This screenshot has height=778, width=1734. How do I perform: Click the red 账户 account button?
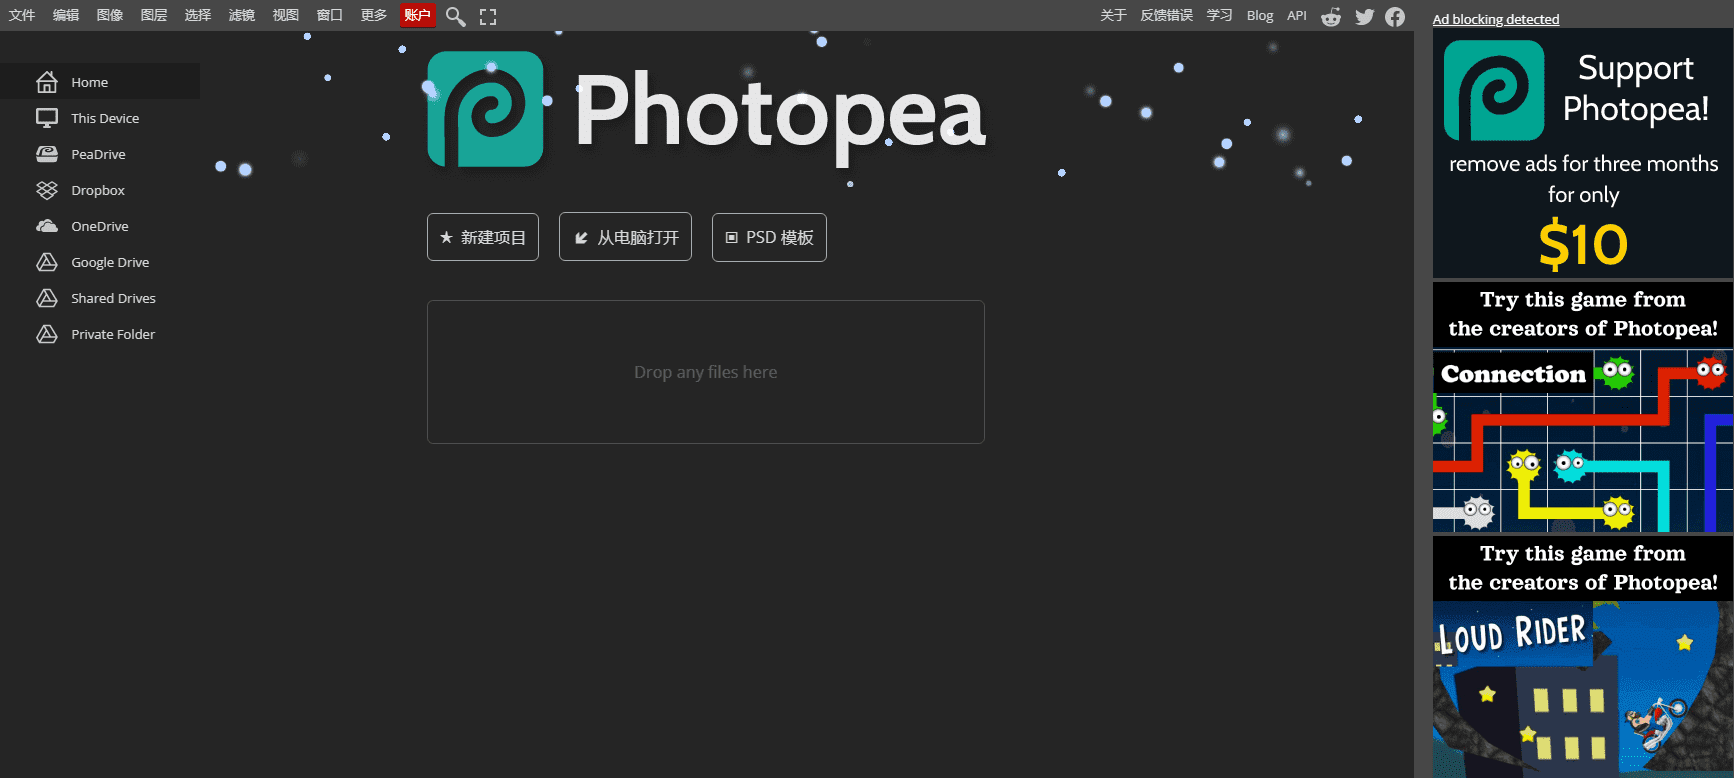pyautogui.click(x=417, y=15)
